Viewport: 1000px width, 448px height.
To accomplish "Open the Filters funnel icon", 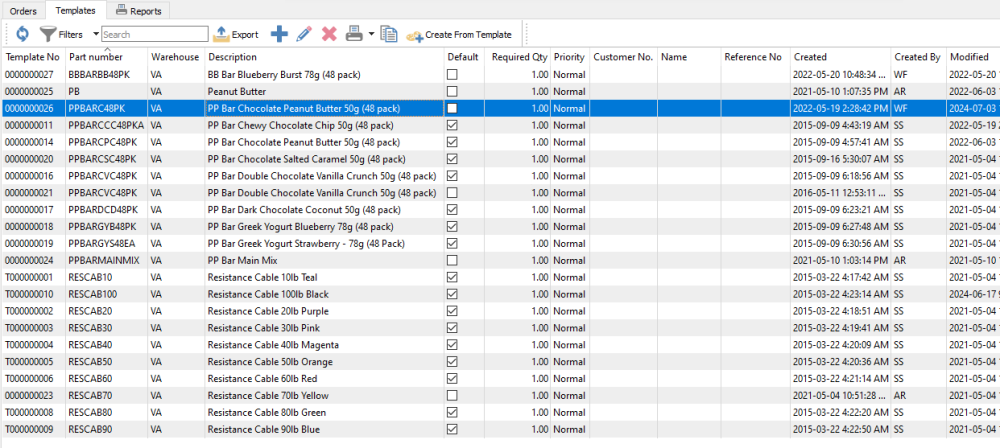I will [48, 34].
